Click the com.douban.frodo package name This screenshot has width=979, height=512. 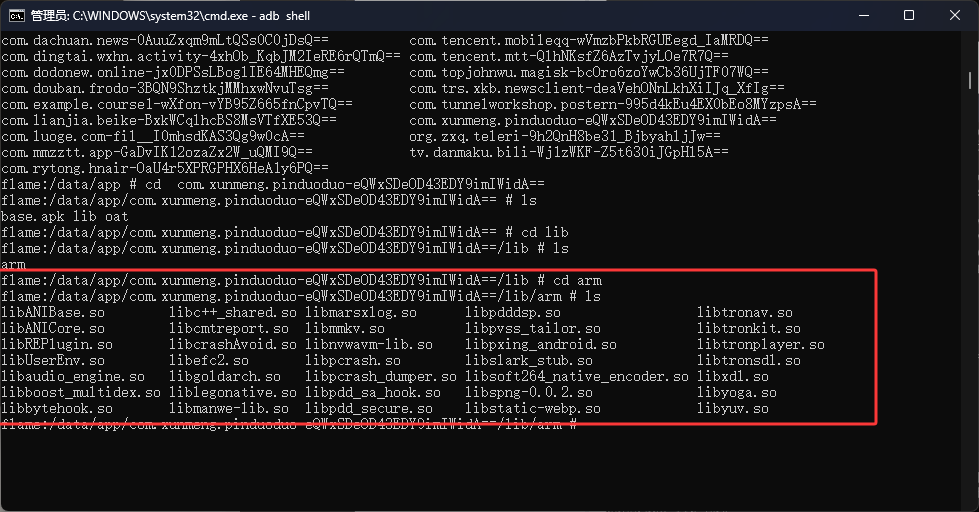(65, 89)
